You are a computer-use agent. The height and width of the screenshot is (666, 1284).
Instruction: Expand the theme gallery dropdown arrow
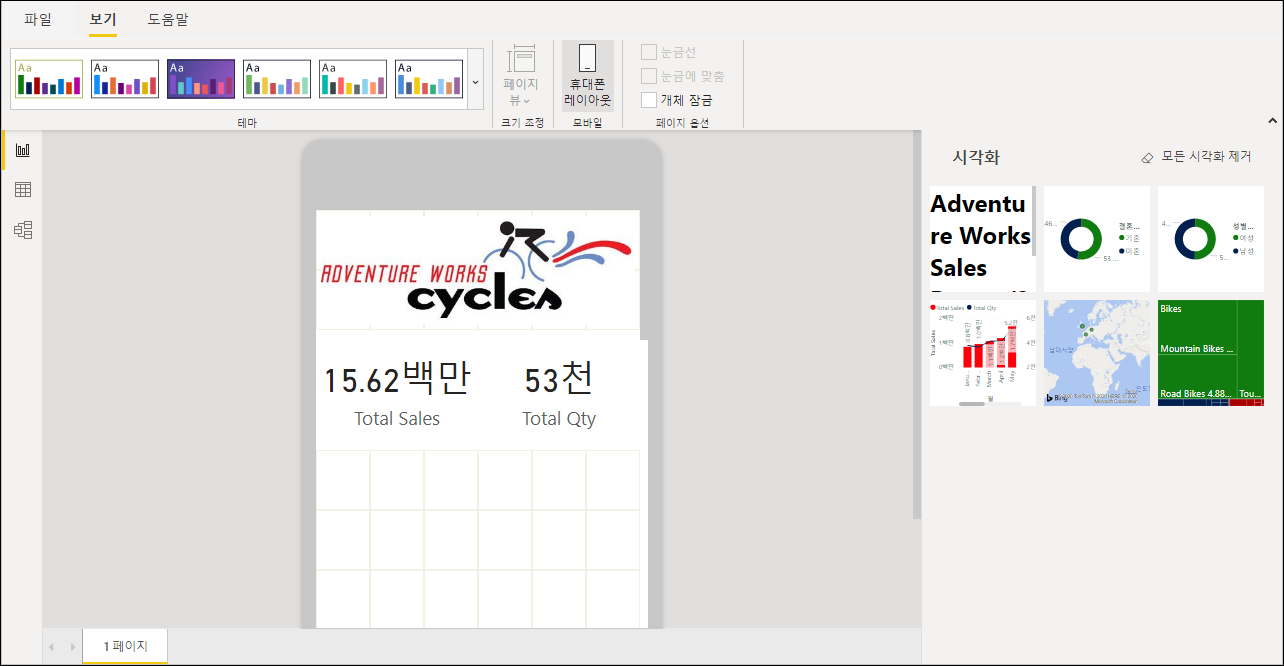475,82
